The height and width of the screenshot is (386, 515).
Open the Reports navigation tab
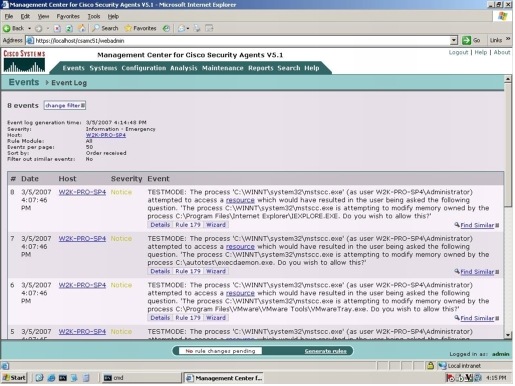(261, 68)
